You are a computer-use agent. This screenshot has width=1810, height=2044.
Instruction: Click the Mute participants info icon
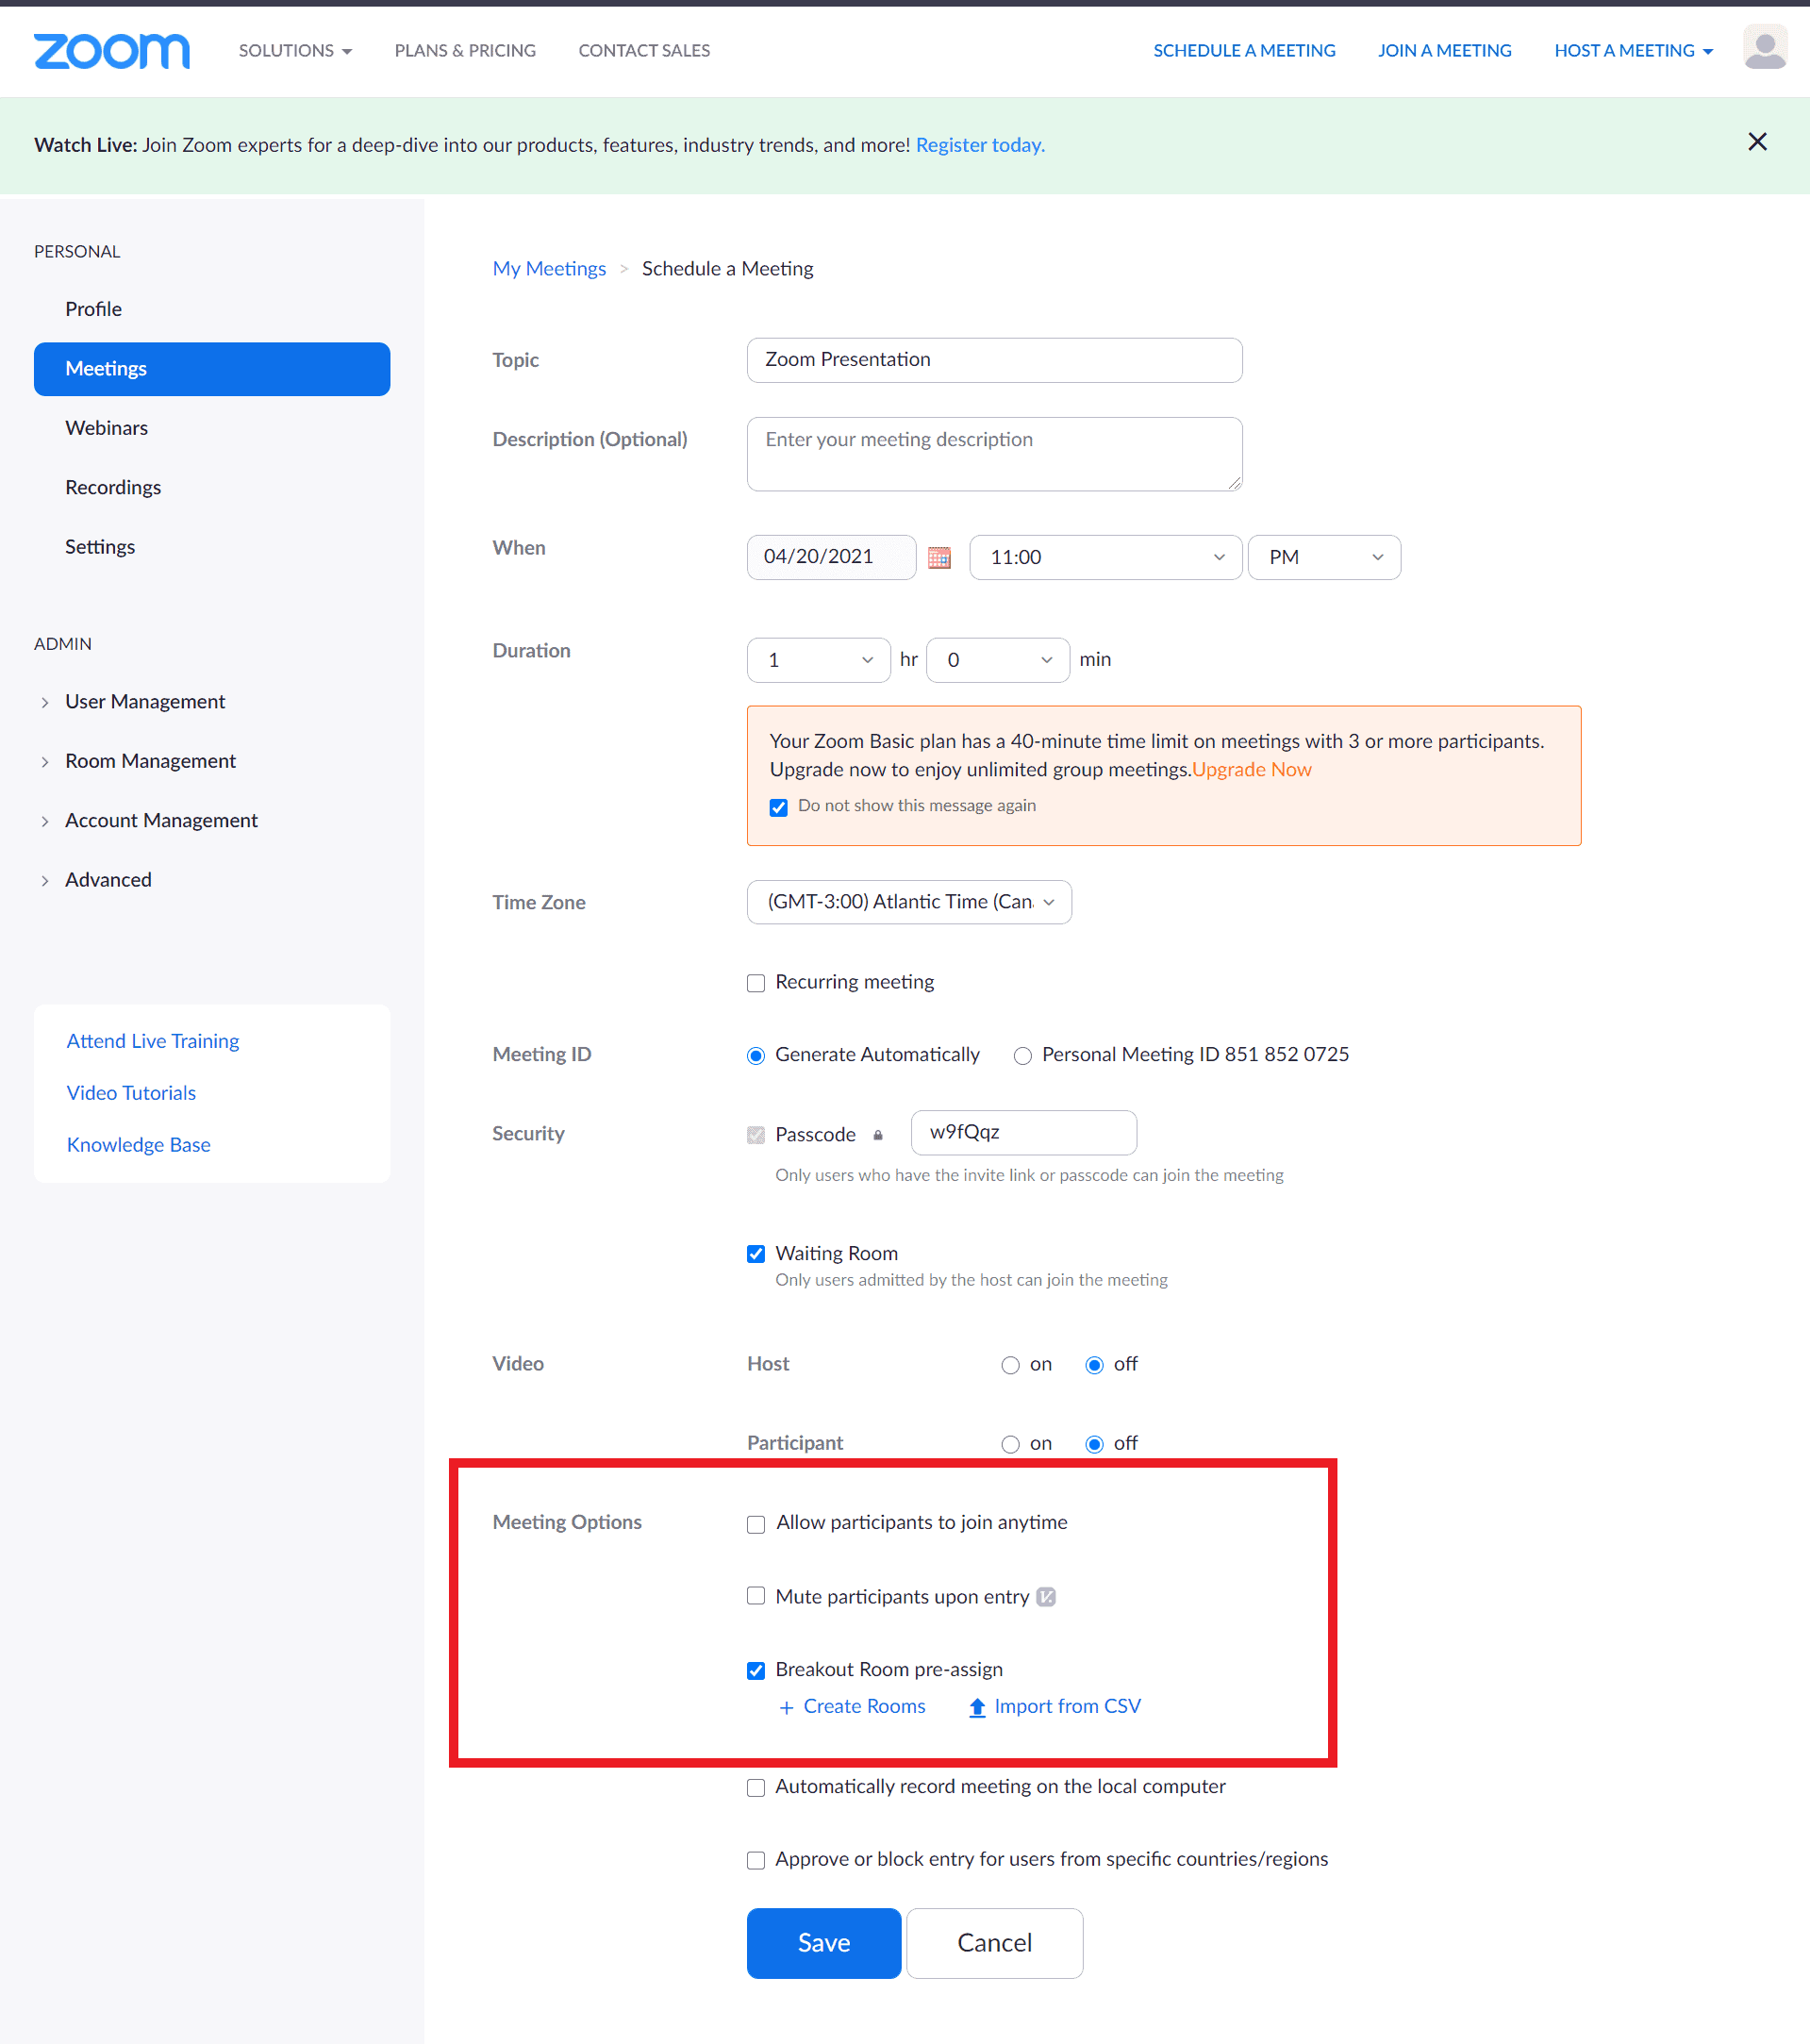(x=1046, y=1597)
